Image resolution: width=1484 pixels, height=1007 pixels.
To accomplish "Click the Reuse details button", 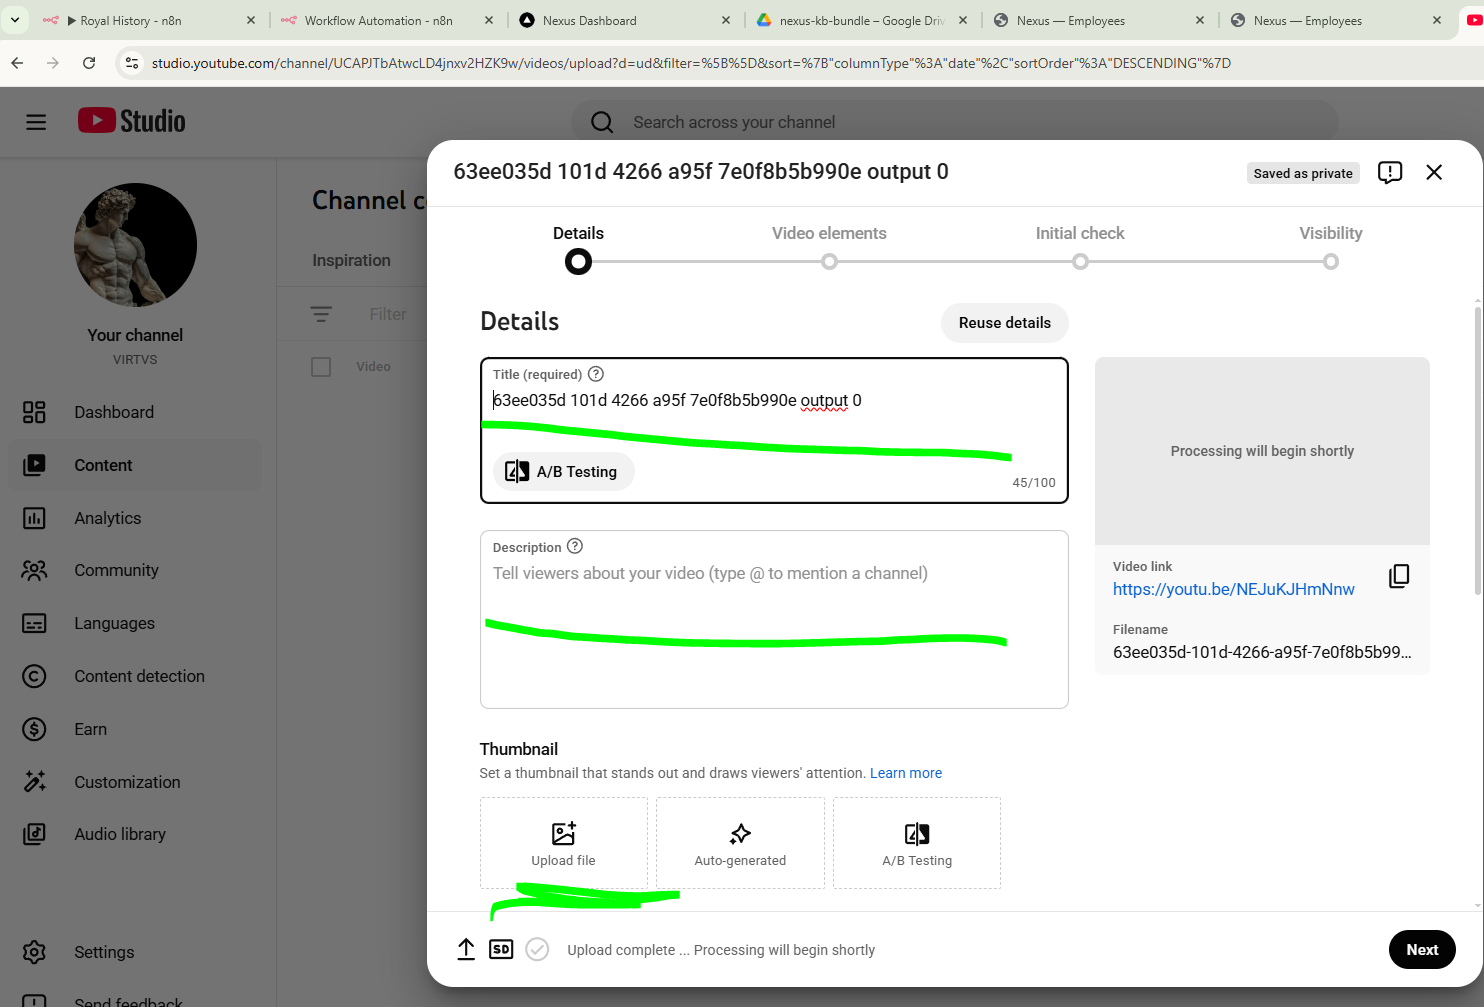I will (1005, 323).
